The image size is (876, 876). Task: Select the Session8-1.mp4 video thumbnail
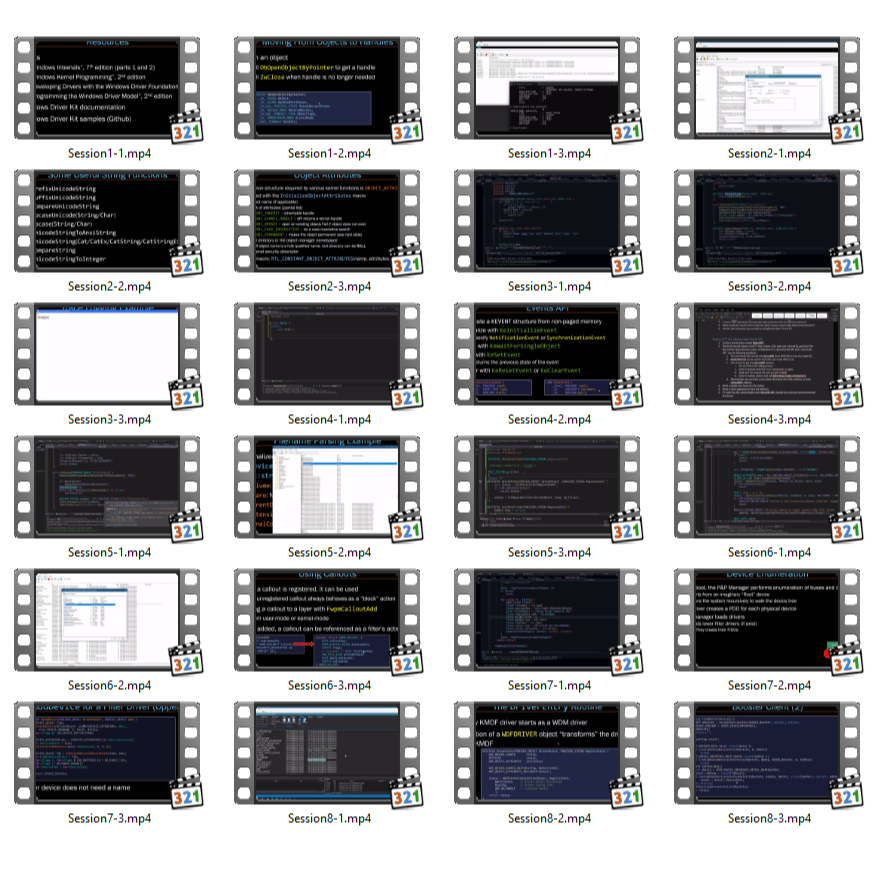pos(327,753)
